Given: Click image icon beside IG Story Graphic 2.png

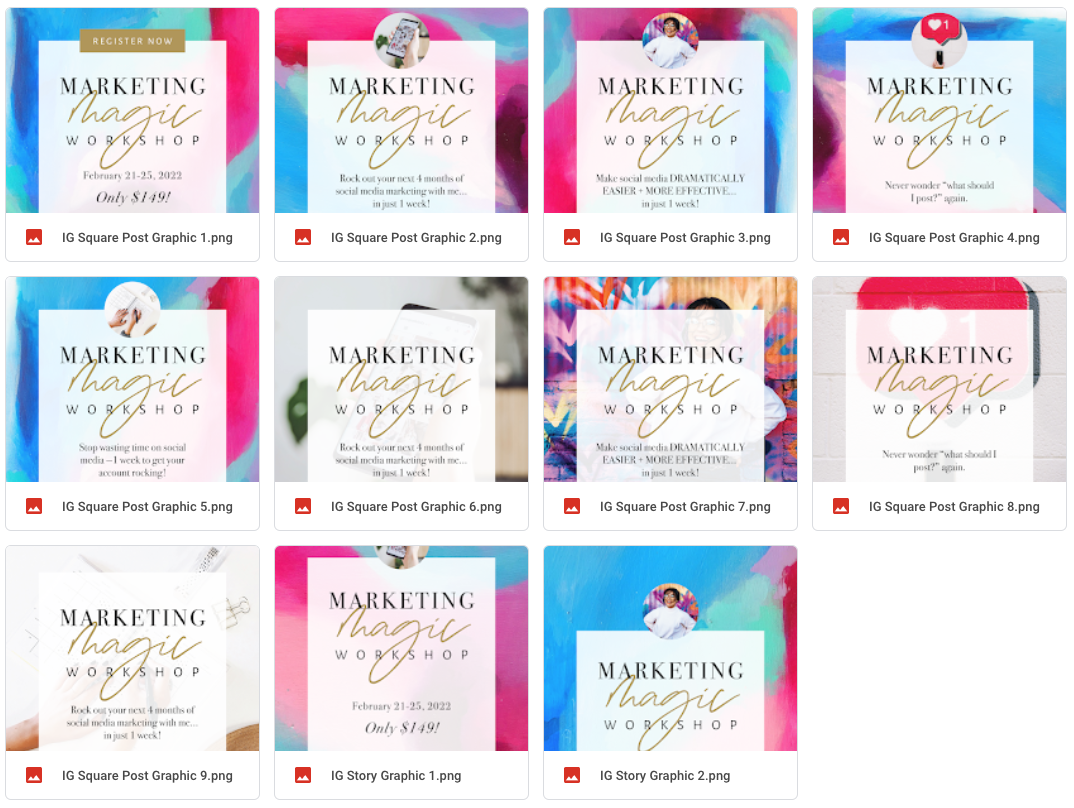Looking at the screenshot, I should (572, 775).
